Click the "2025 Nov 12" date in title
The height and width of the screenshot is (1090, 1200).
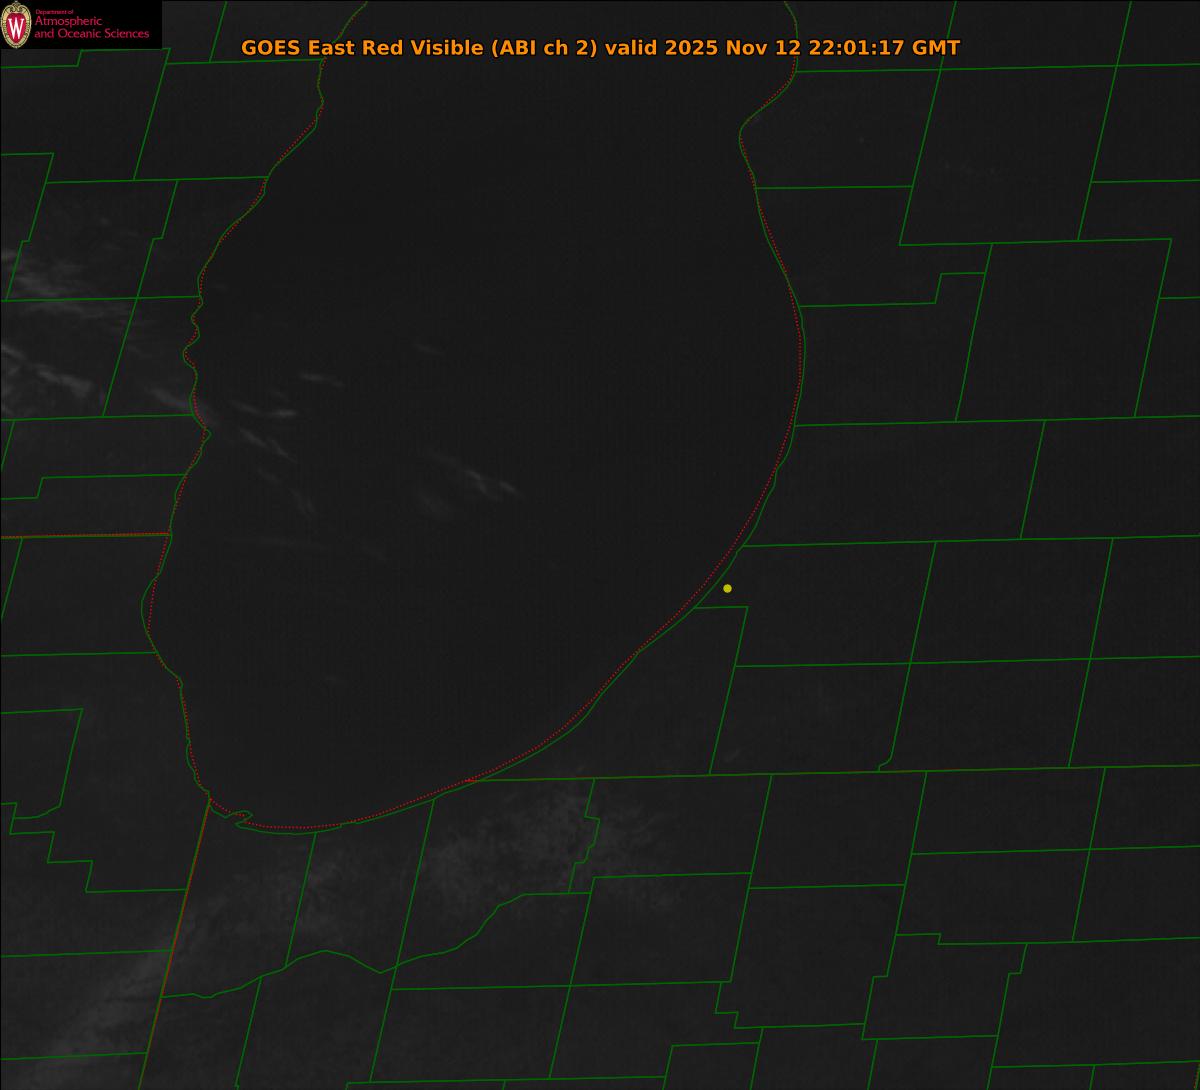[x=732, y=48]
